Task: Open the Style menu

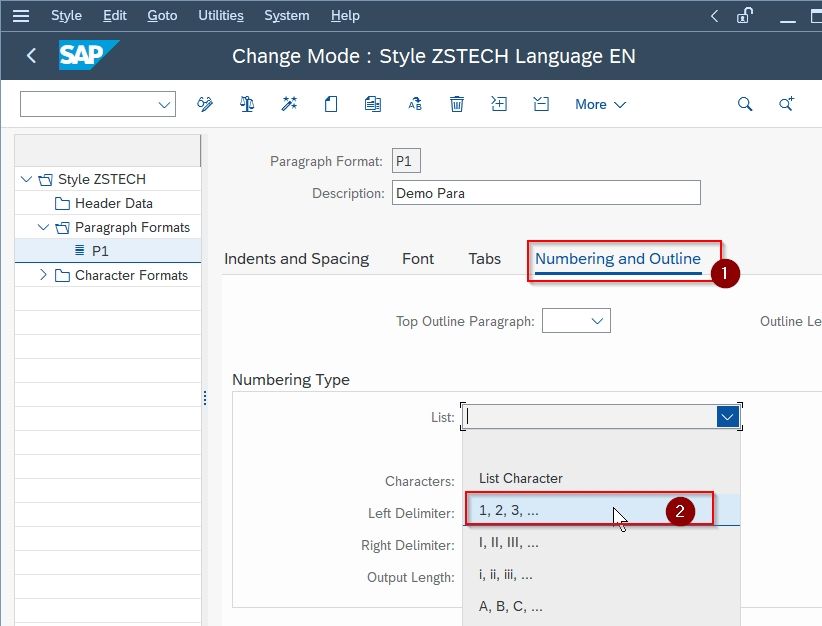Action: 66,16
